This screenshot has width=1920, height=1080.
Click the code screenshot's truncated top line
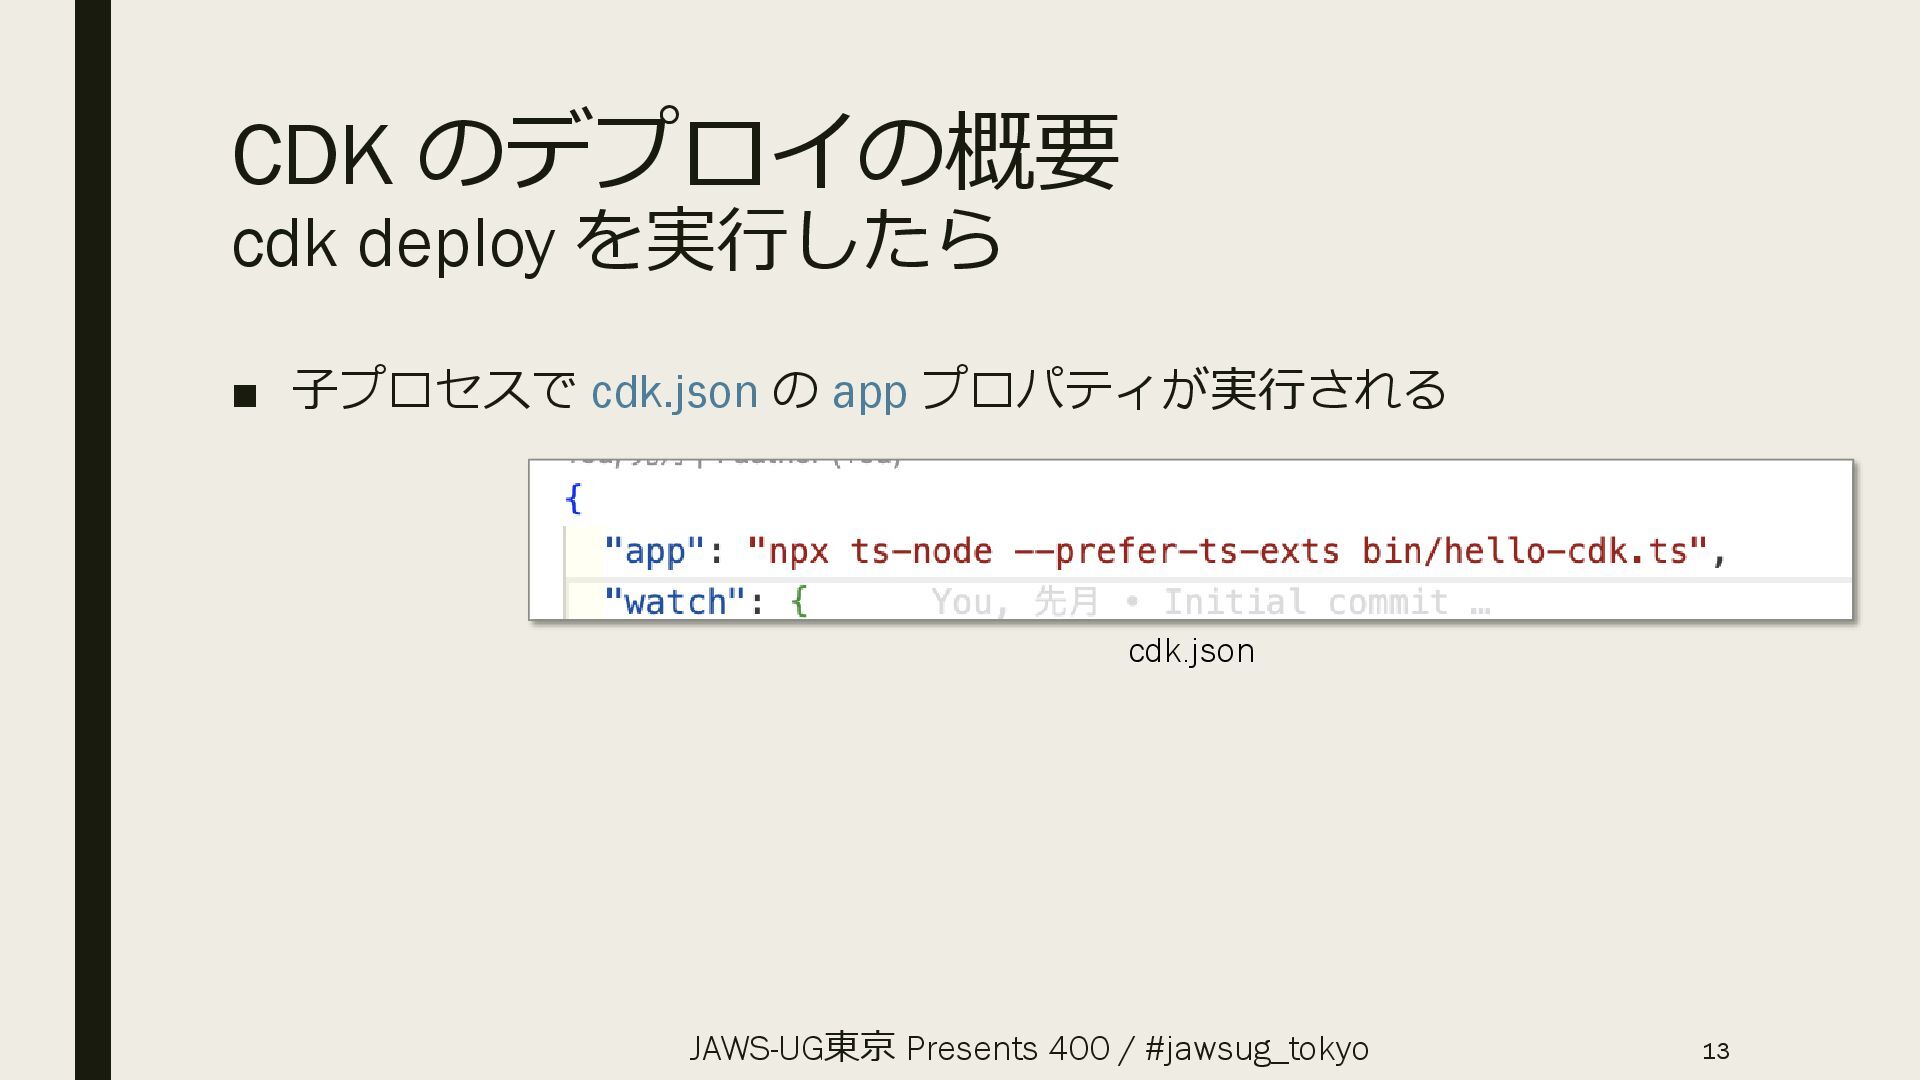[735, 462]
